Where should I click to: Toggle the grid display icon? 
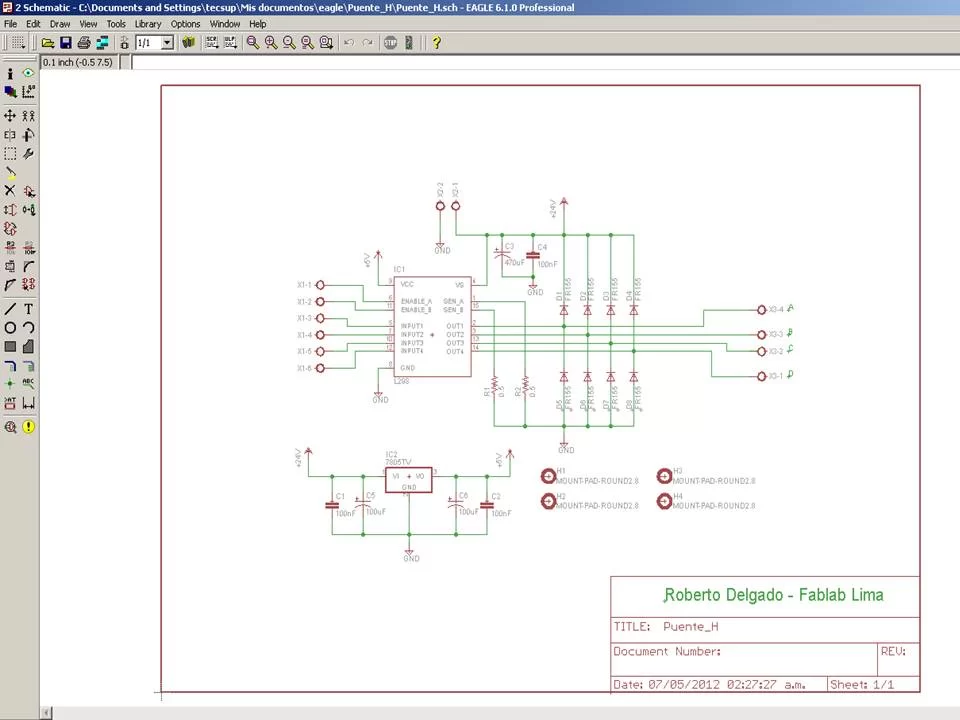tap(16, 42)
